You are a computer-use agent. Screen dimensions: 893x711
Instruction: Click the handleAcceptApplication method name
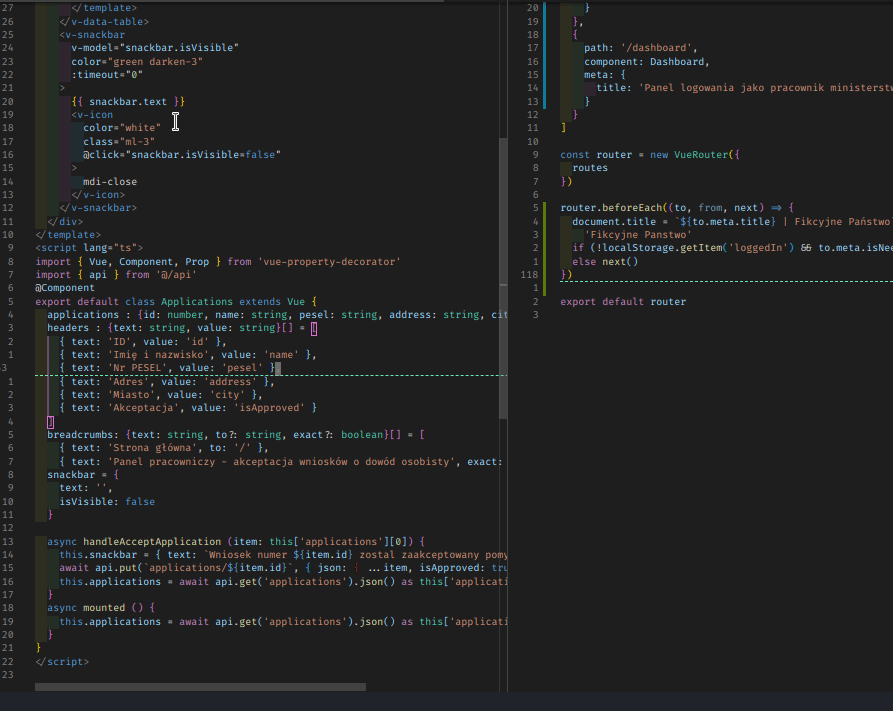click(x=152, y=541)
